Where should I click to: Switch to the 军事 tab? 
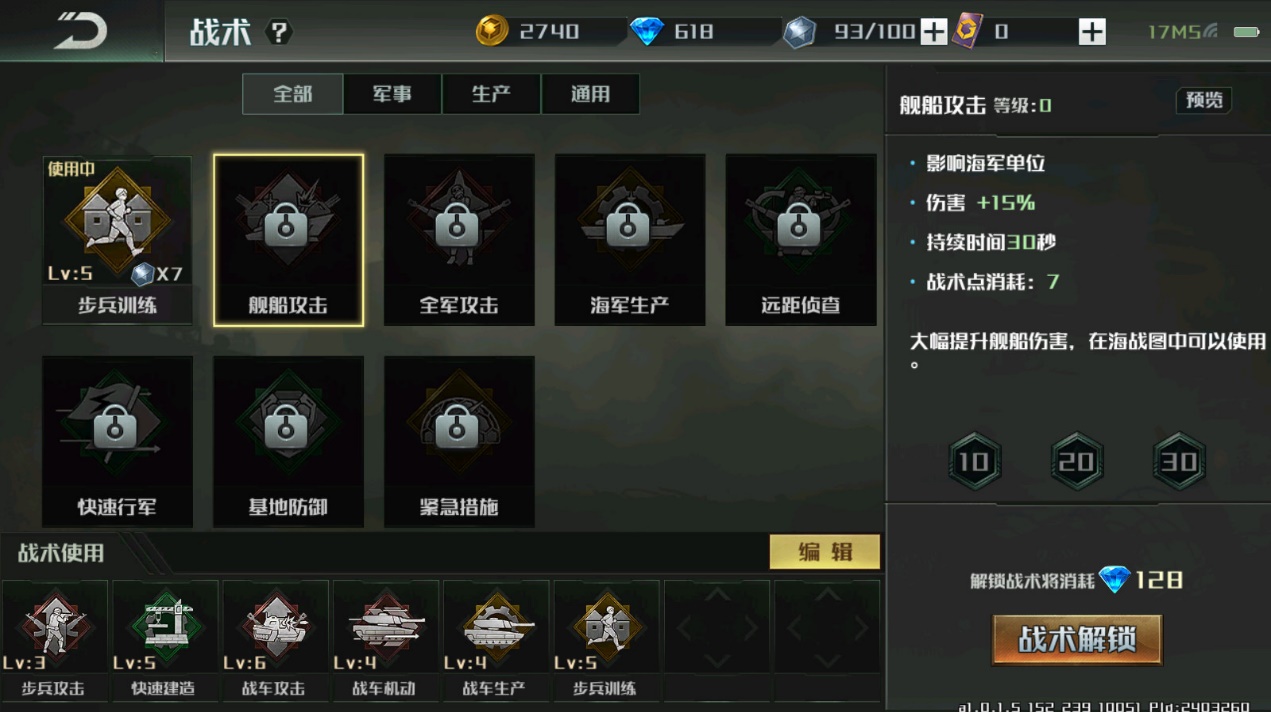[392, 94]
